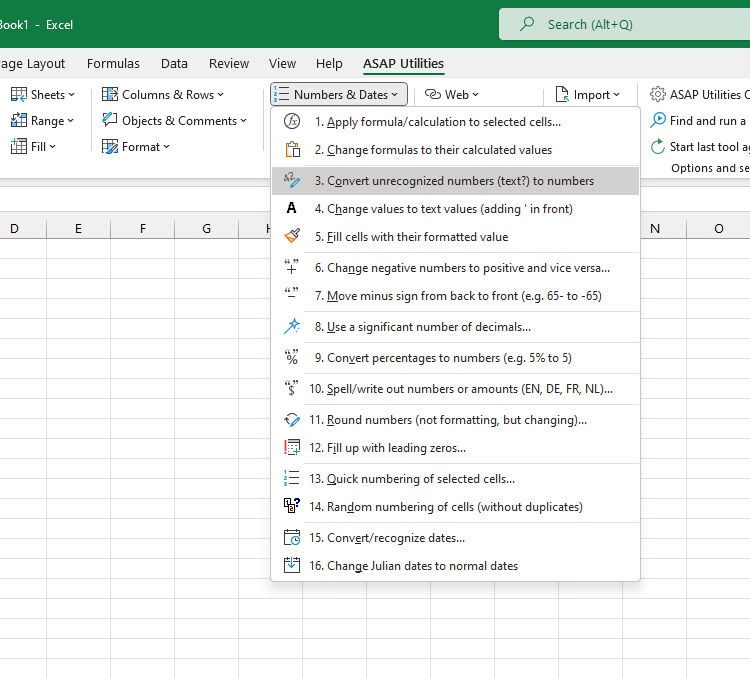
Task: Open the Format dropdown arrow
Action: [x=166, y=146]
